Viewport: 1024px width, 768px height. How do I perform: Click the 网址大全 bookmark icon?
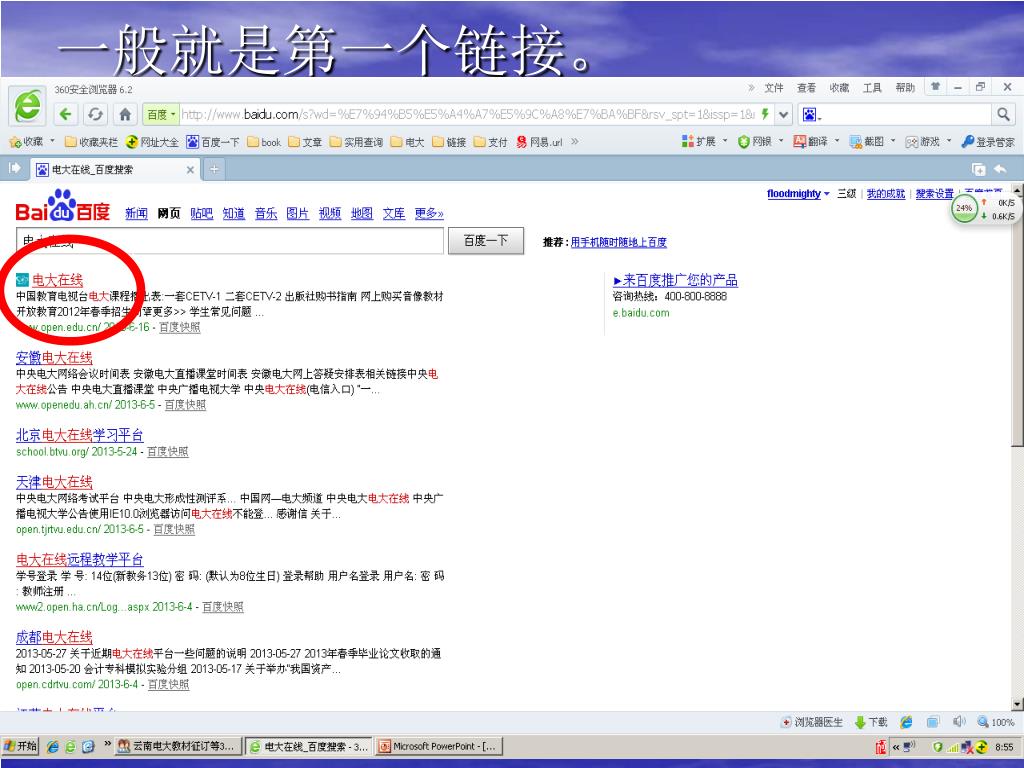[132, 142]
